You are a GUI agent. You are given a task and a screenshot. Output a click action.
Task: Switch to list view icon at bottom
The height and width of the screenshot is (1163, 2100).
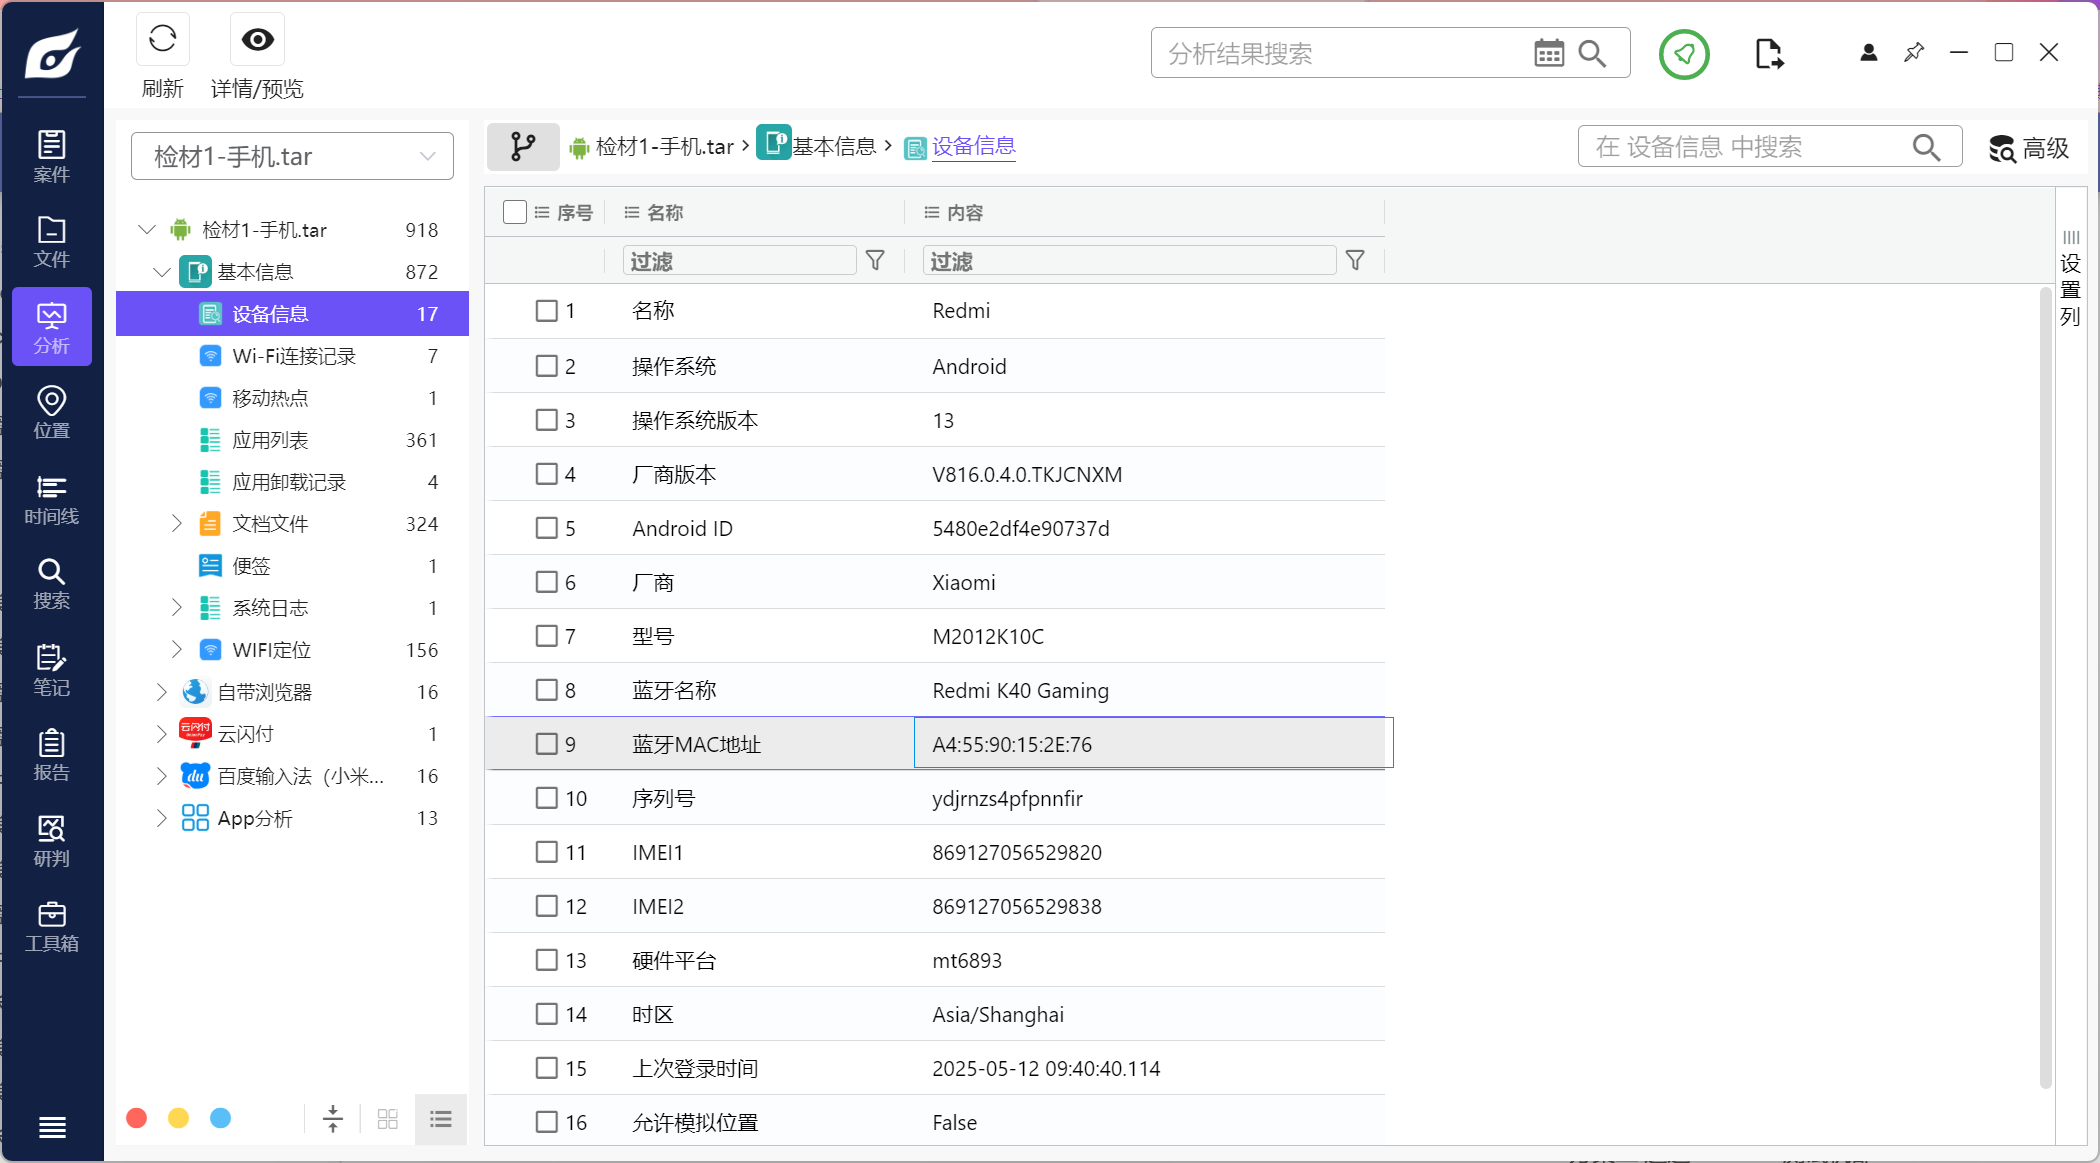[x=441, y=1118]
